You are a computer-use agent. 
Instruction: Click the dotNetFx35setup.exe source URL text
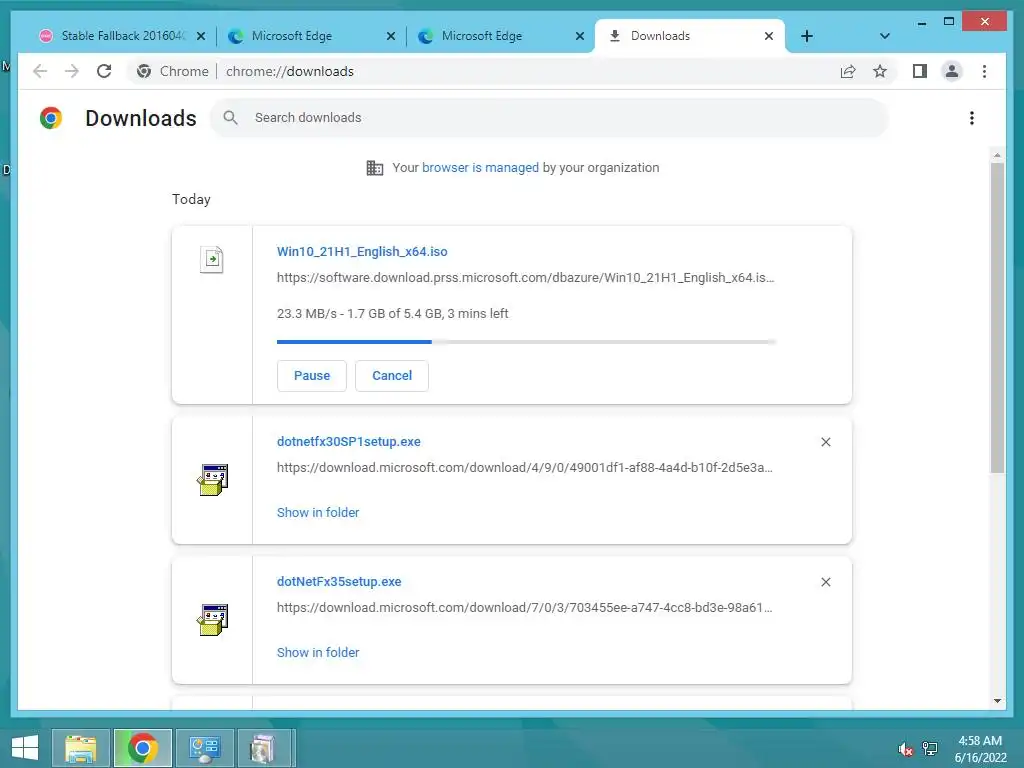[x=524, y=607]
